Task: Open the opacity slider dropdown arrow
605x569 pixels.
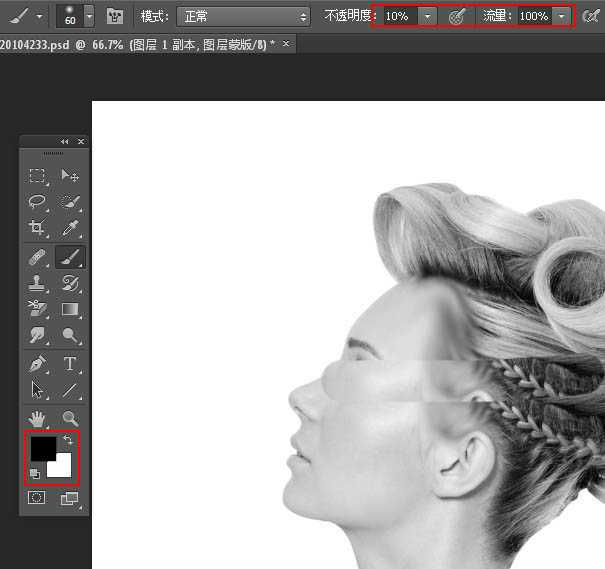Action: pyautogui.click(x=428, y=17)
